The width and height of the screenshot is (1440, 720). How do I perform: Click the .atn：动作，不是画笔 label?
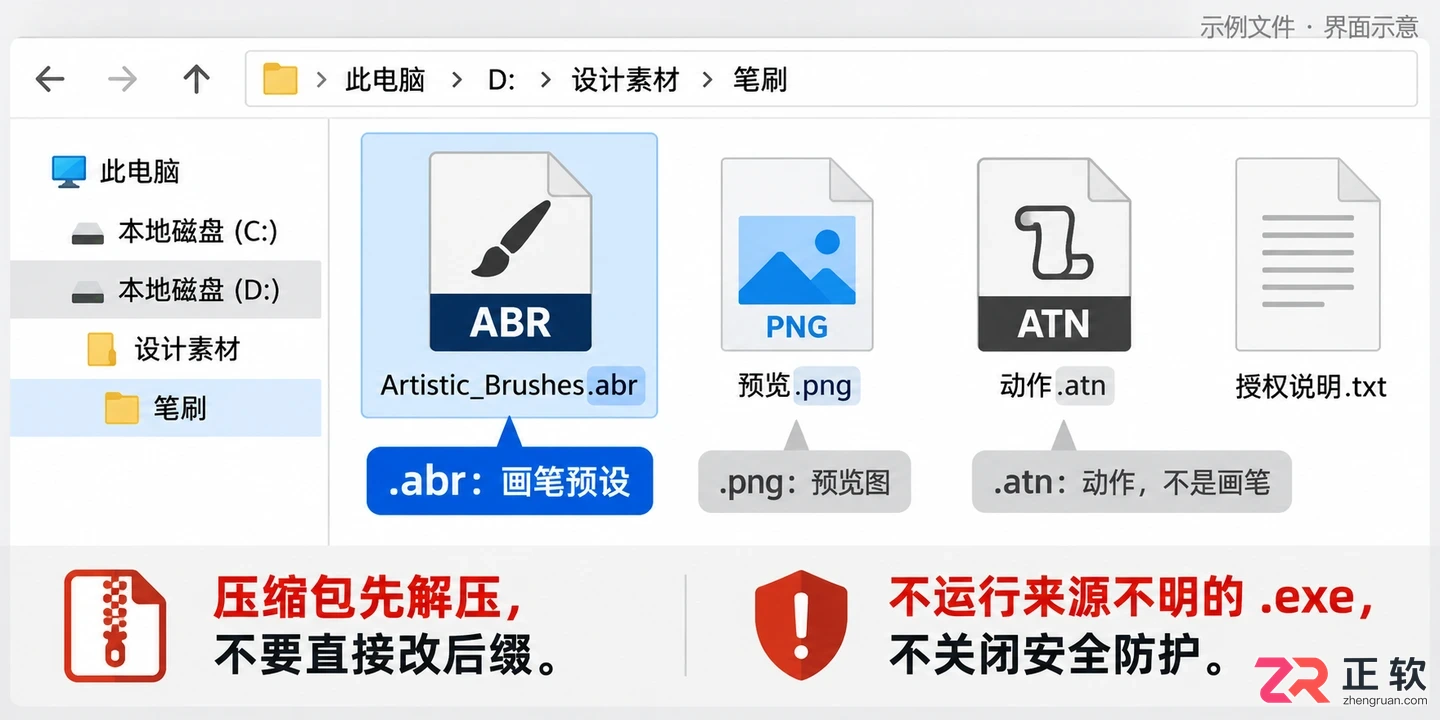point(1132,483)
